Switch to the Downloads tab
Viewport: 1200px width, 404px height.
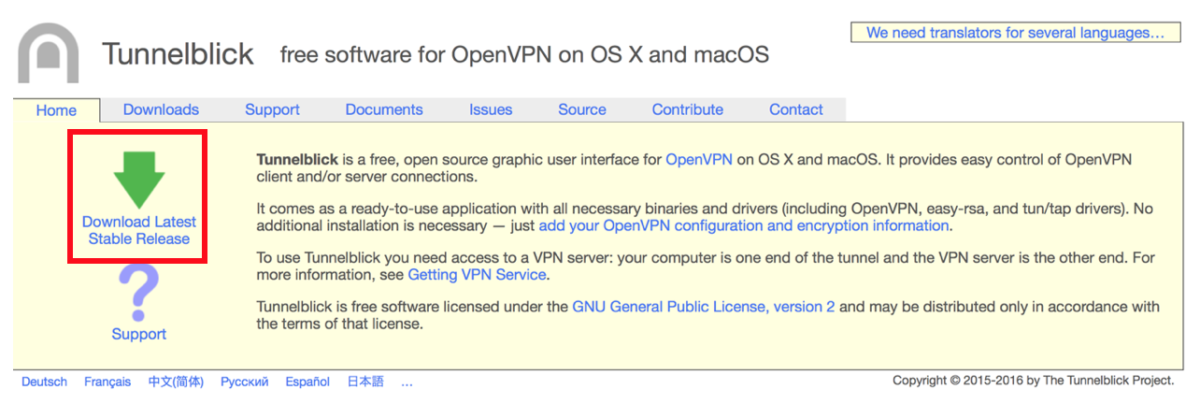[x=161, y=110]
